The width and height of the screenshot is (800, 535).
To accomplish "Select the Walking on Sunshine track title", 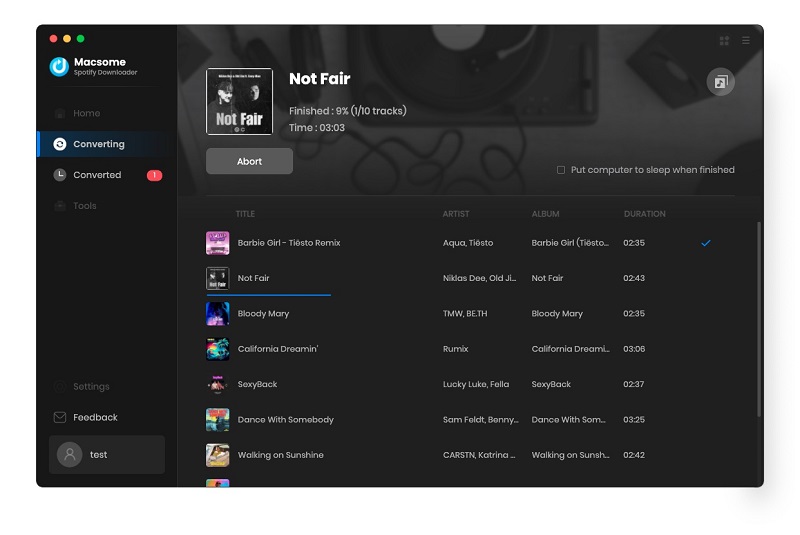I will [281, 455].
